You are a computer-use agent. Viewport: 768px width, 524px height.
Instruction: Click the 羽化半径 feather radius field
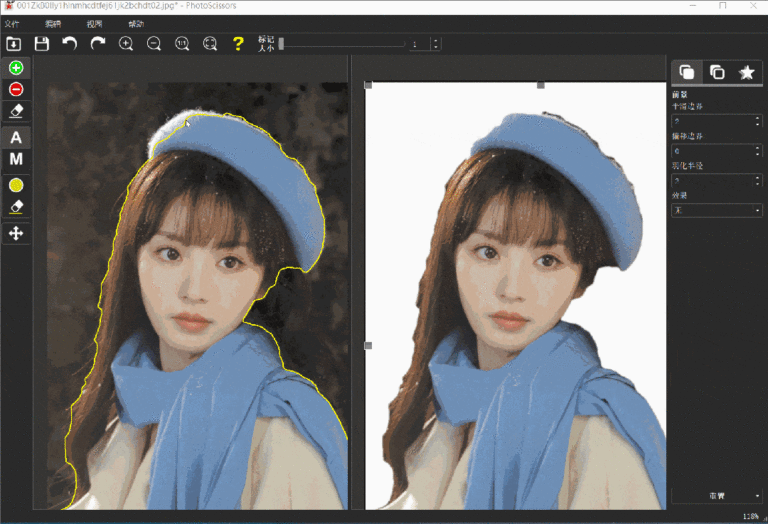point(712,180)
